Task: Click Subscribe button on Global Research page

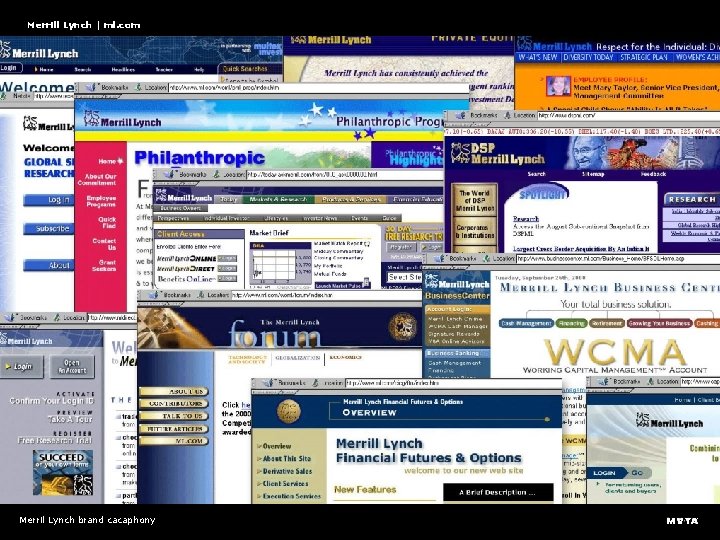Action: click(x=49, y=228)
